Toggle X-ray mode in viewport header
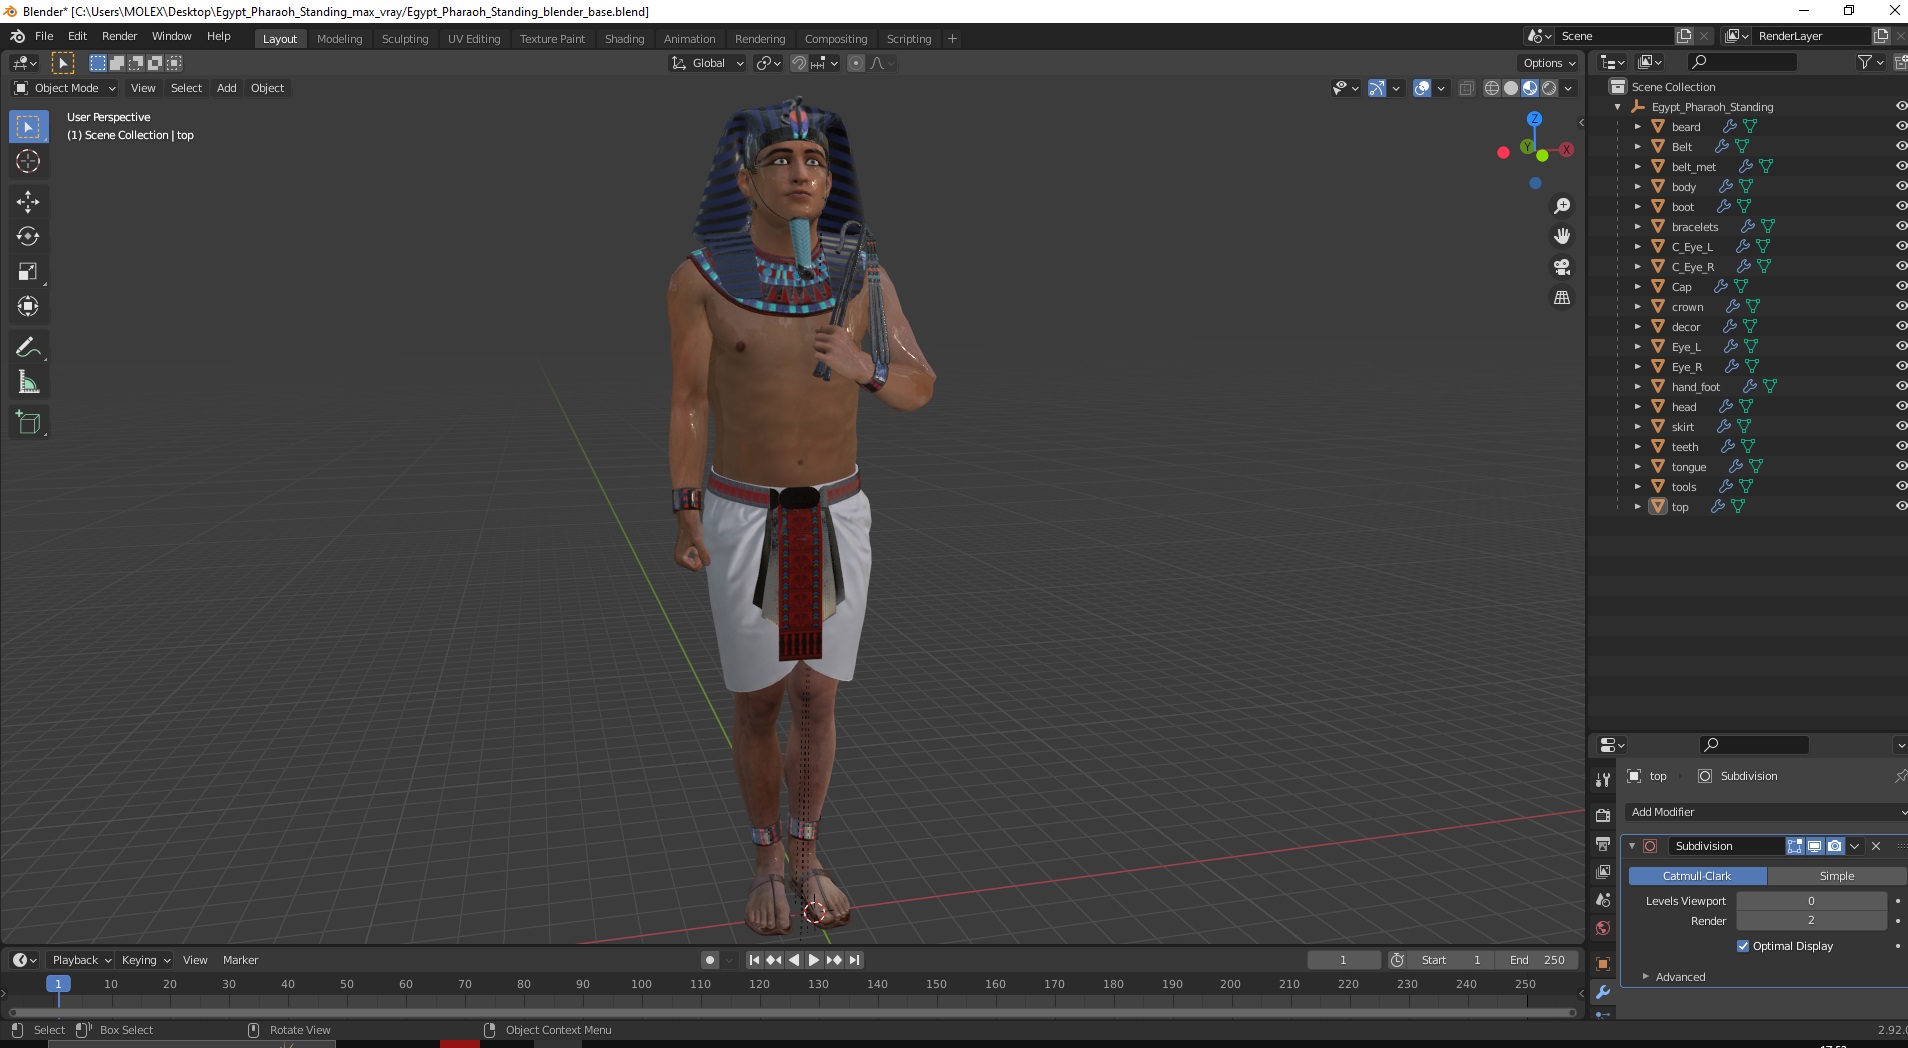Screen dimensions: 1908x1048 1466,88
